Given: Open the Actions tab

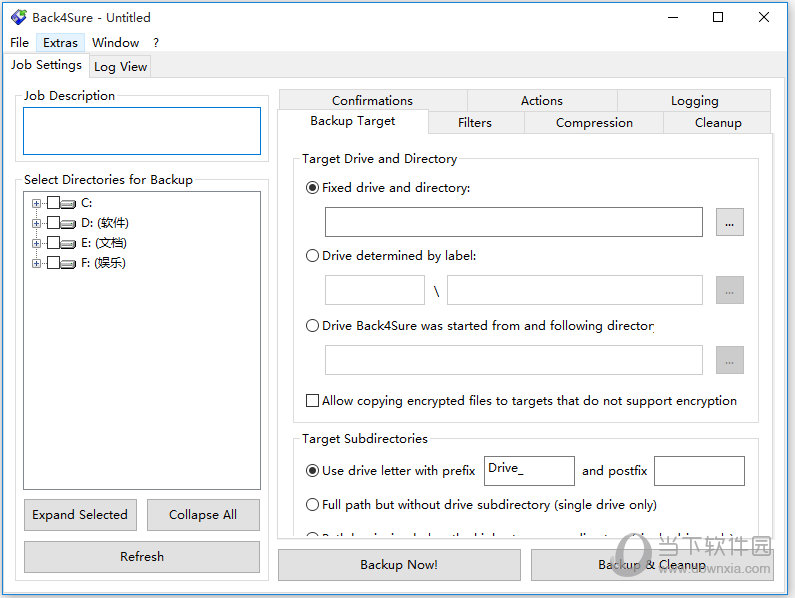Looking at the screenshot, I should pyautogui.click(x=541, y=100).
